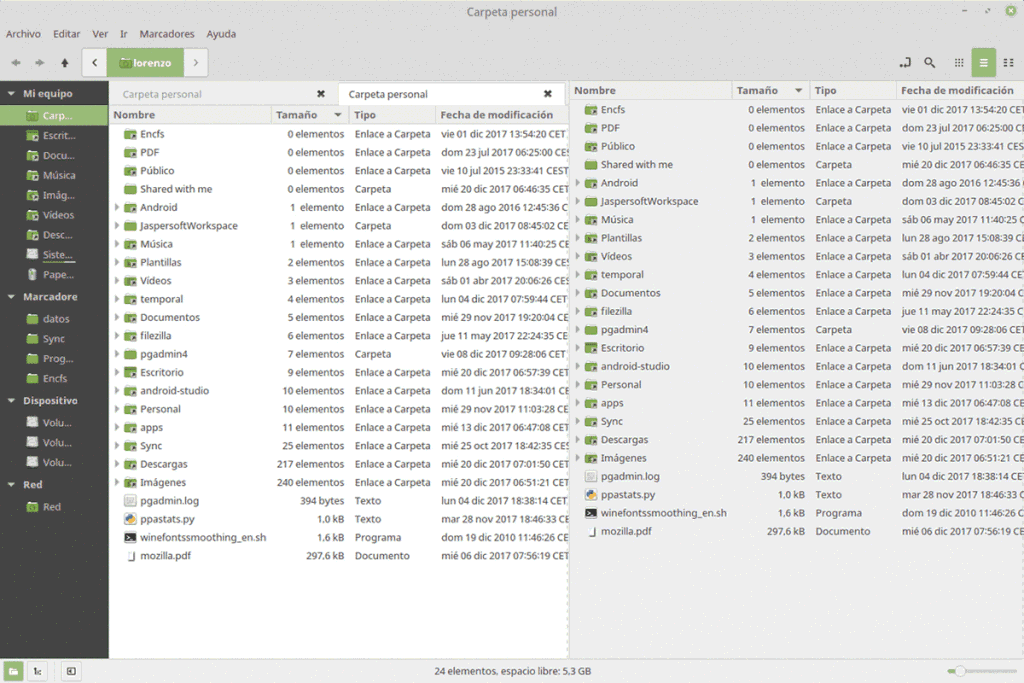Activate the places sidebar view

pos(13,671)
